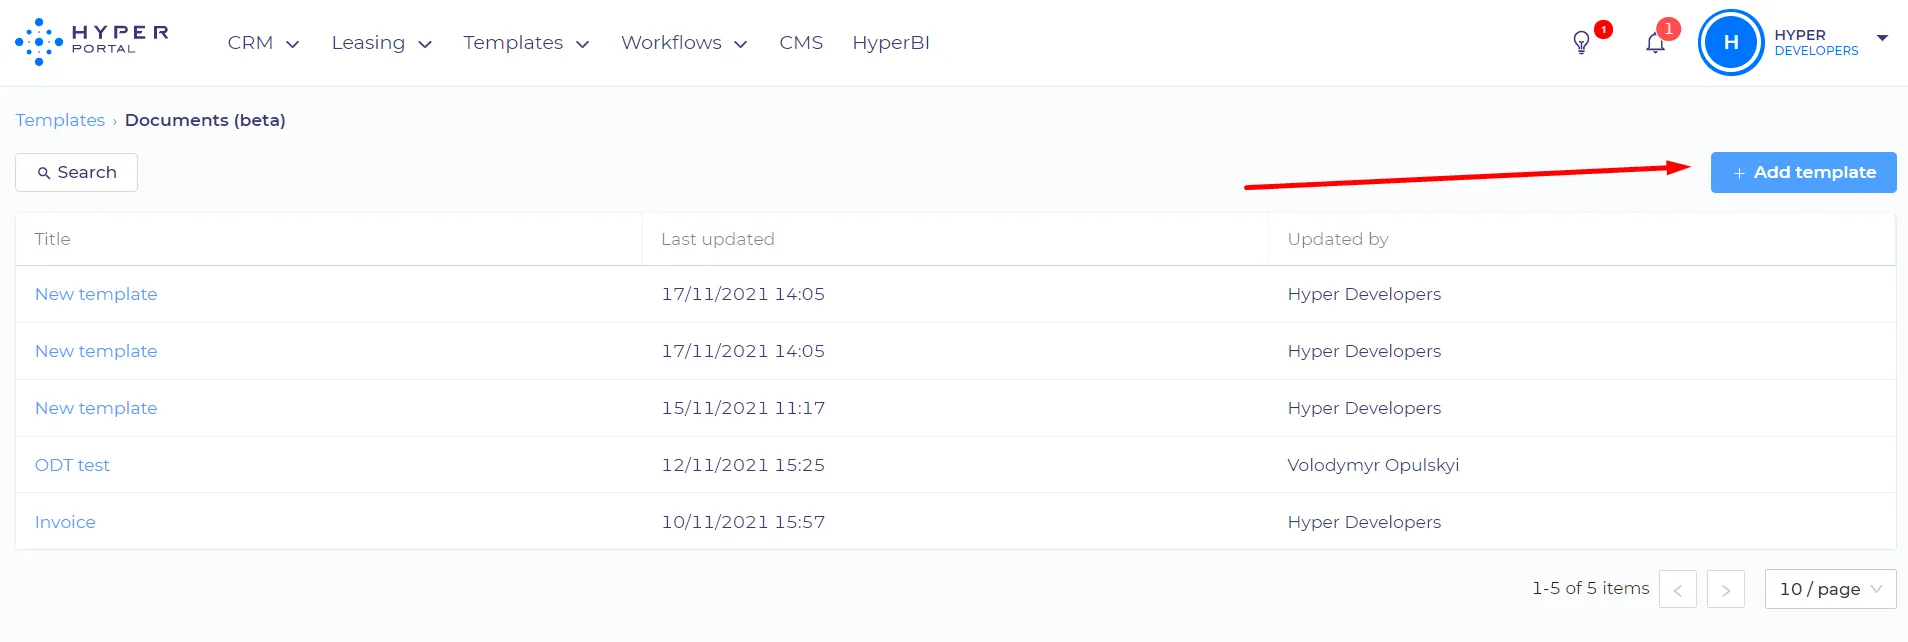Open New template updated 15/11/2021 11:17
Image resolution: width=1908 pixels, height=642 pixels.
point(96,408)
